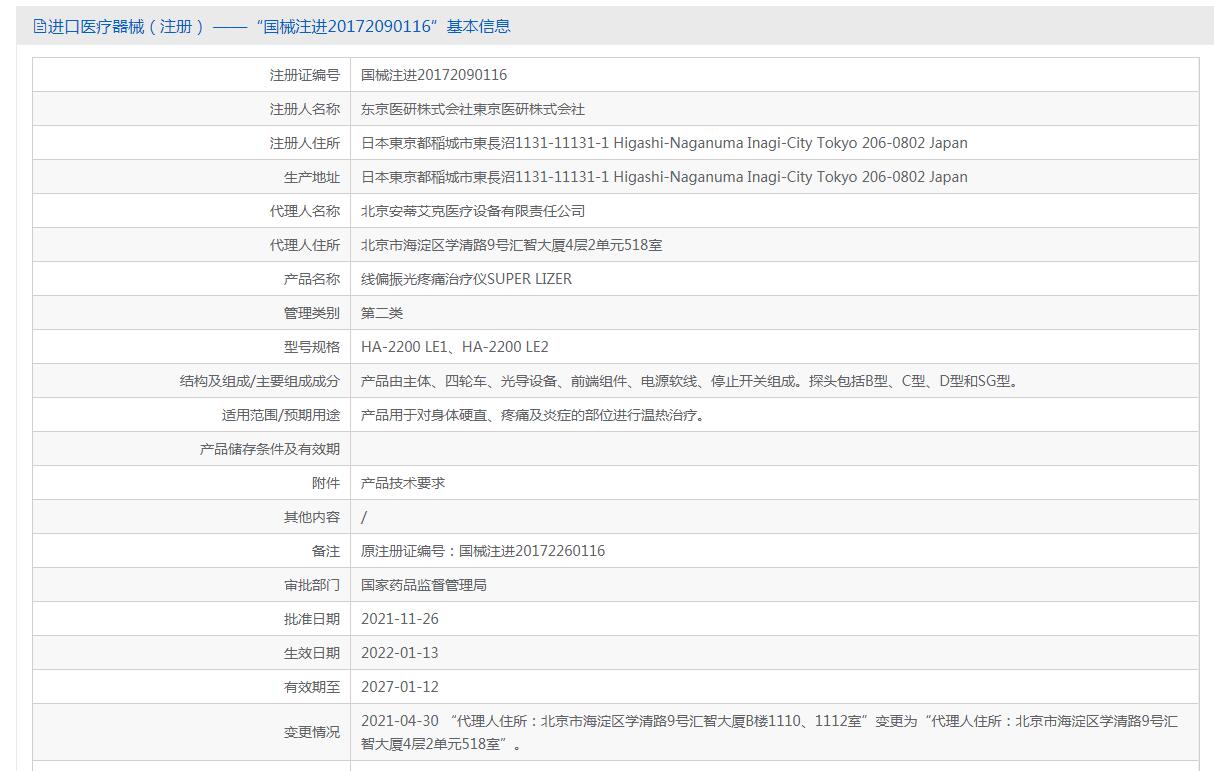Open the attachment 产品技术要求

403,483
